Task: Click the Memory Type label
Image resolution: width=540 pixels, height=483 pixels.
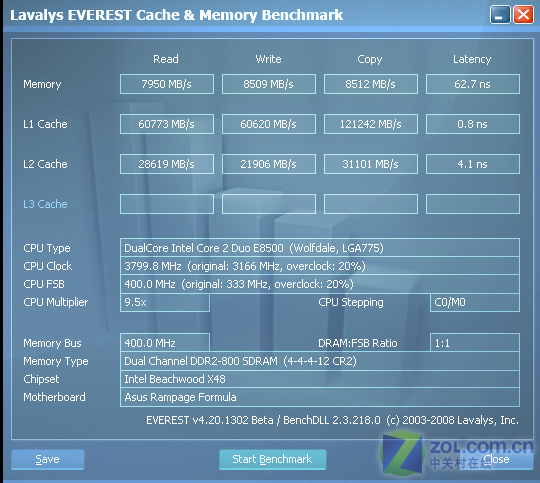Action: coord(56,361)
